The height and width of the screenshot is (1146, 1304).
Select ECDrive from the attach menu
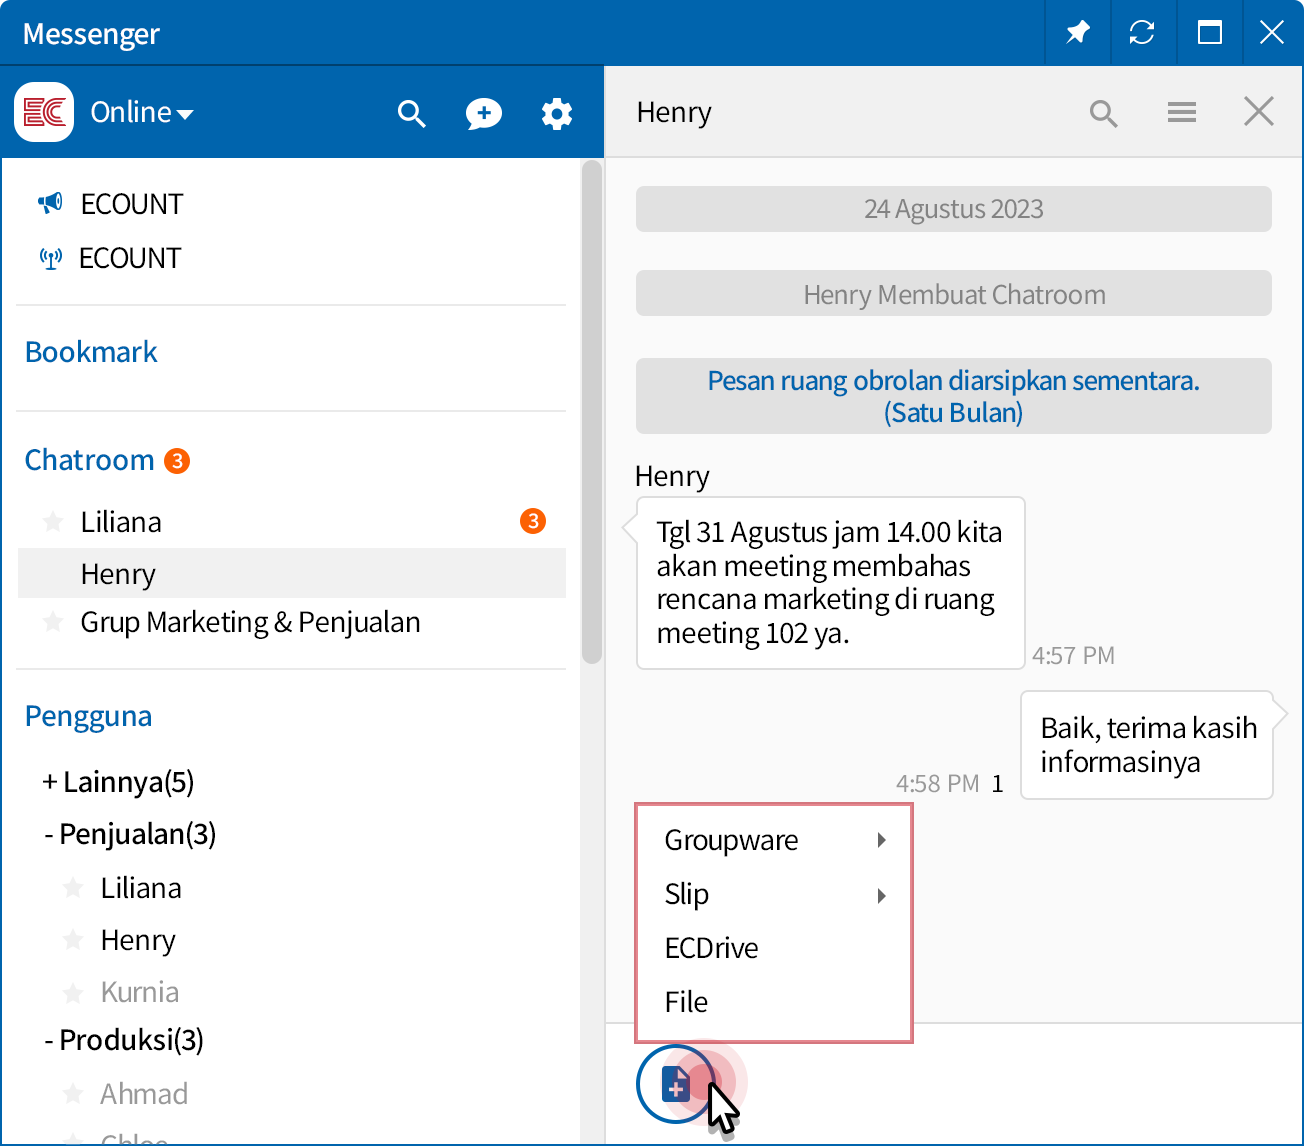coord(711,948)
